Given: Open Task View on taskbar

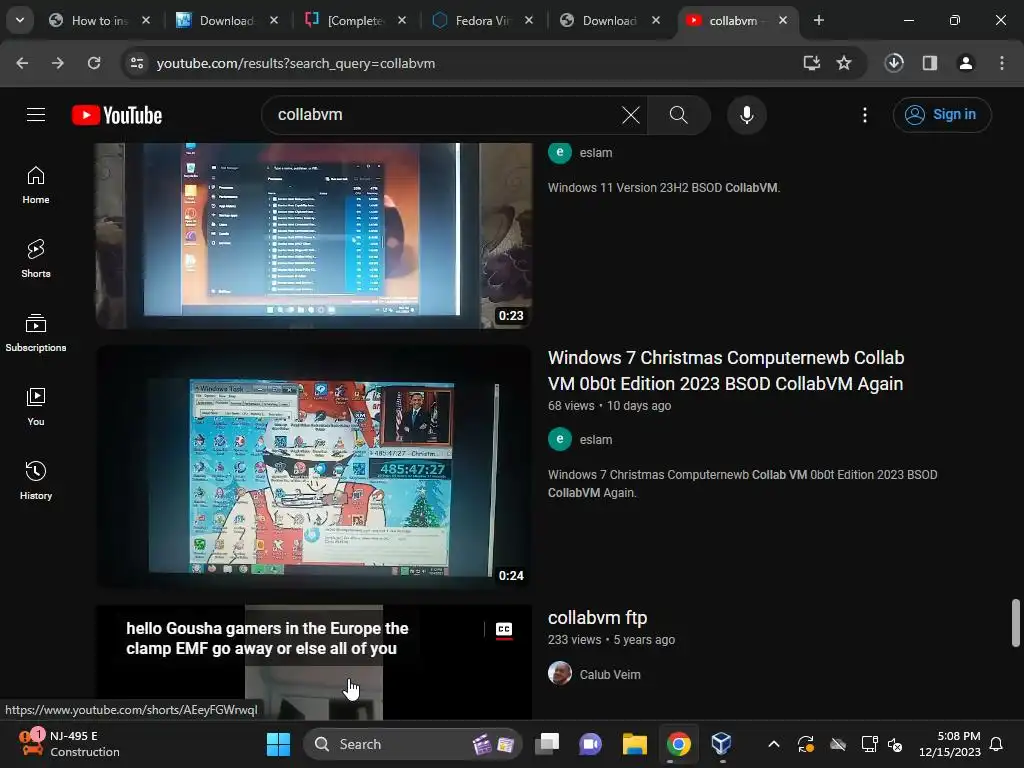Looking at the screenshot, I should coord(547,744).
